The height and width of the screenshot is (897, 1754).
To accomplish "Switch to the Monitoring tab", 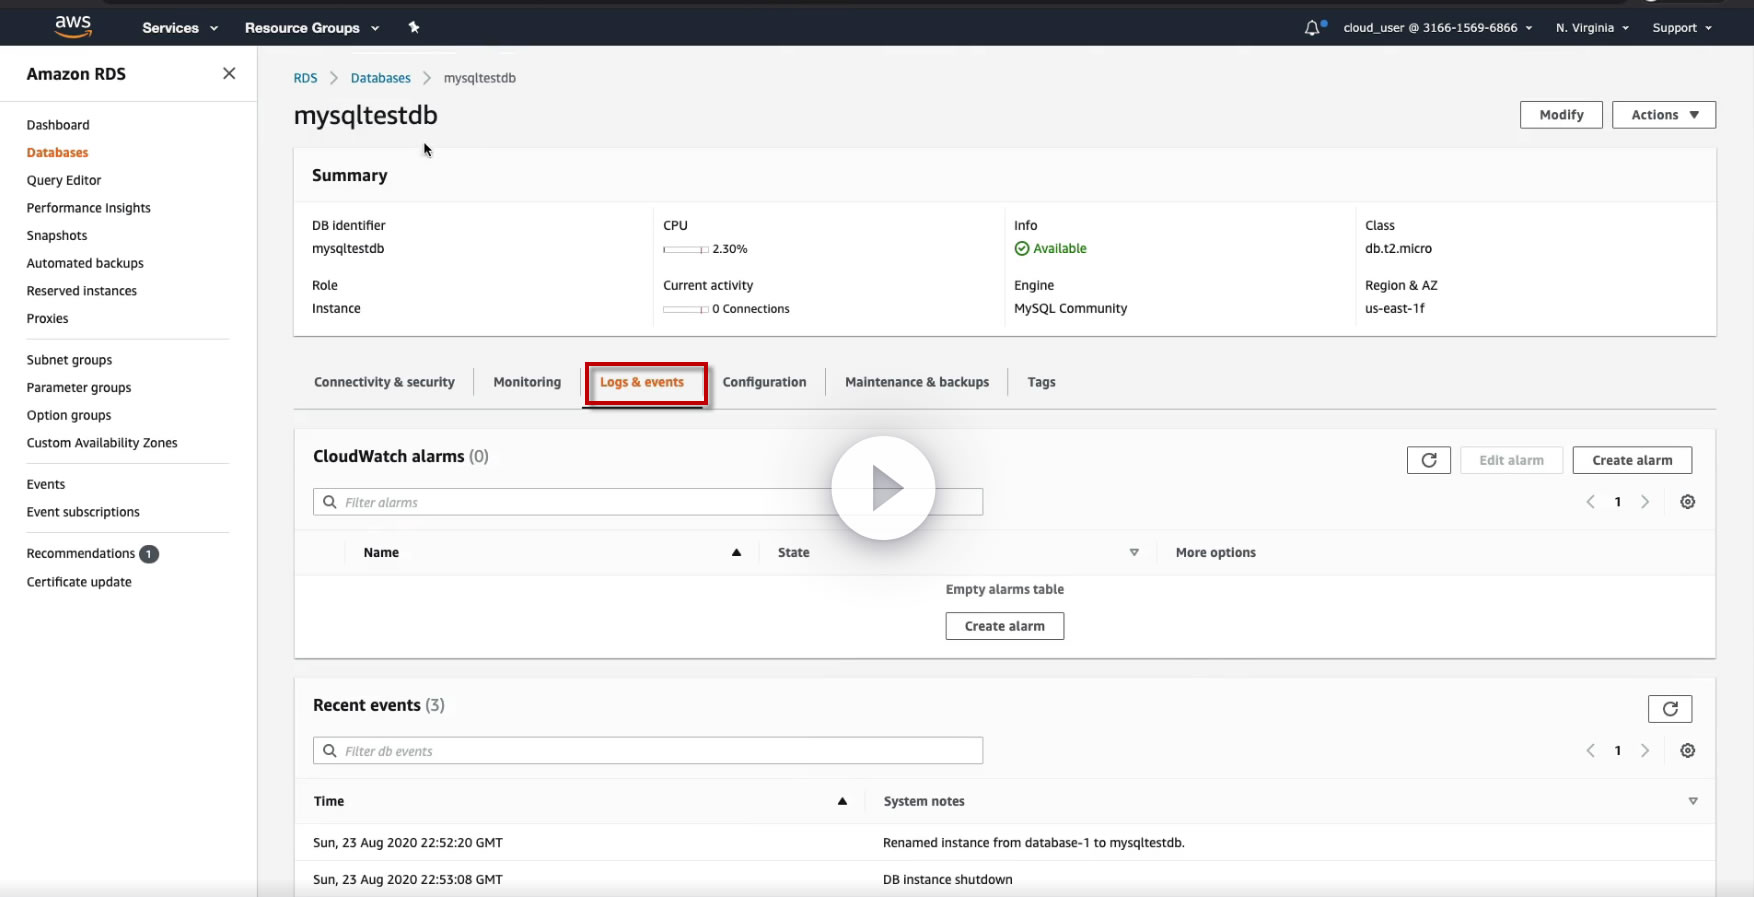I will (x=527, y=382).
